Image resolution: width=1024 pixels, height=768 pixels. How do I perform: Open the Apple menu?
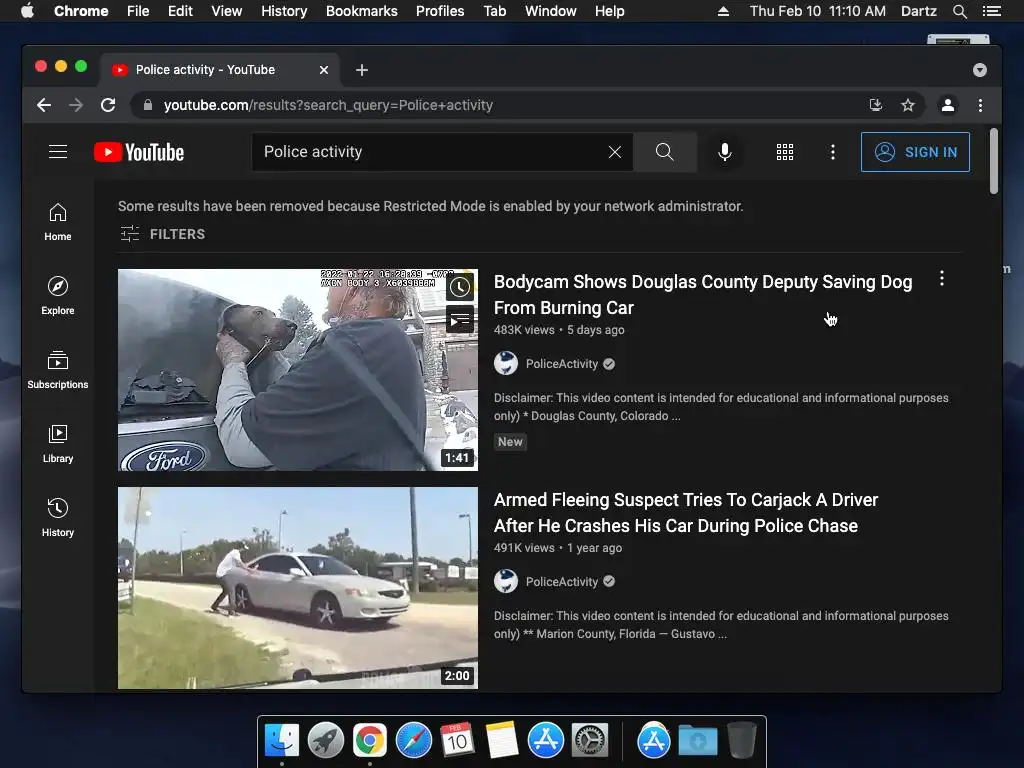coord(27,11)
